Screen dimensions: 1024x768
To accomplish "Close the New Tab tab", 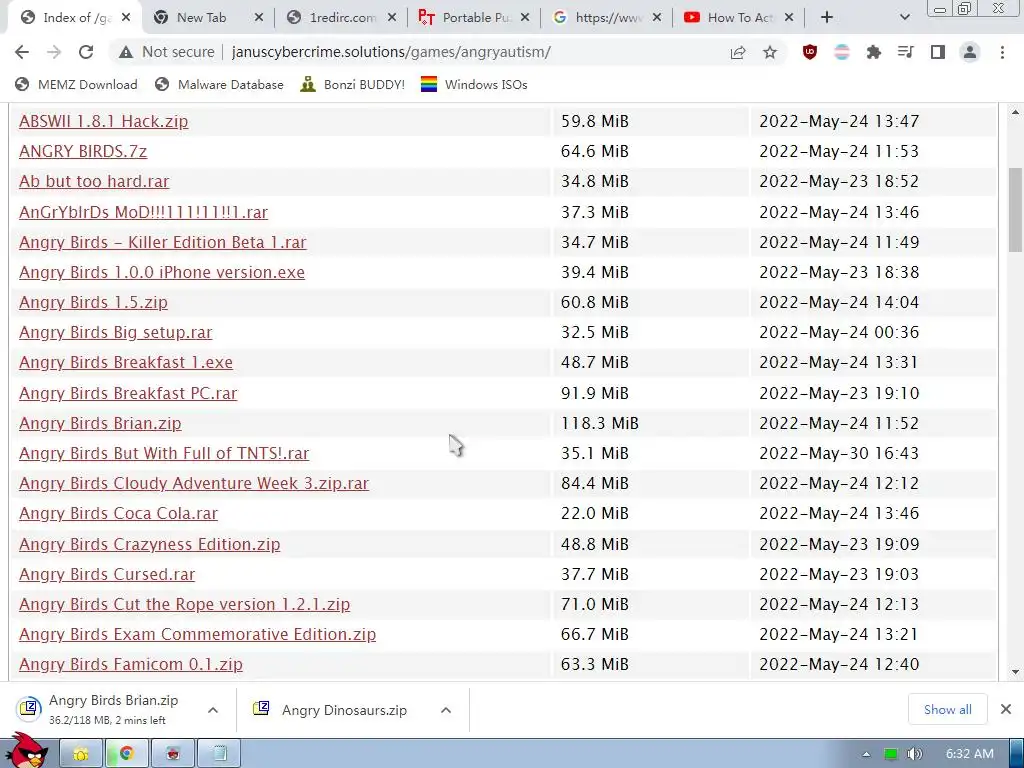I will [259, 18].
